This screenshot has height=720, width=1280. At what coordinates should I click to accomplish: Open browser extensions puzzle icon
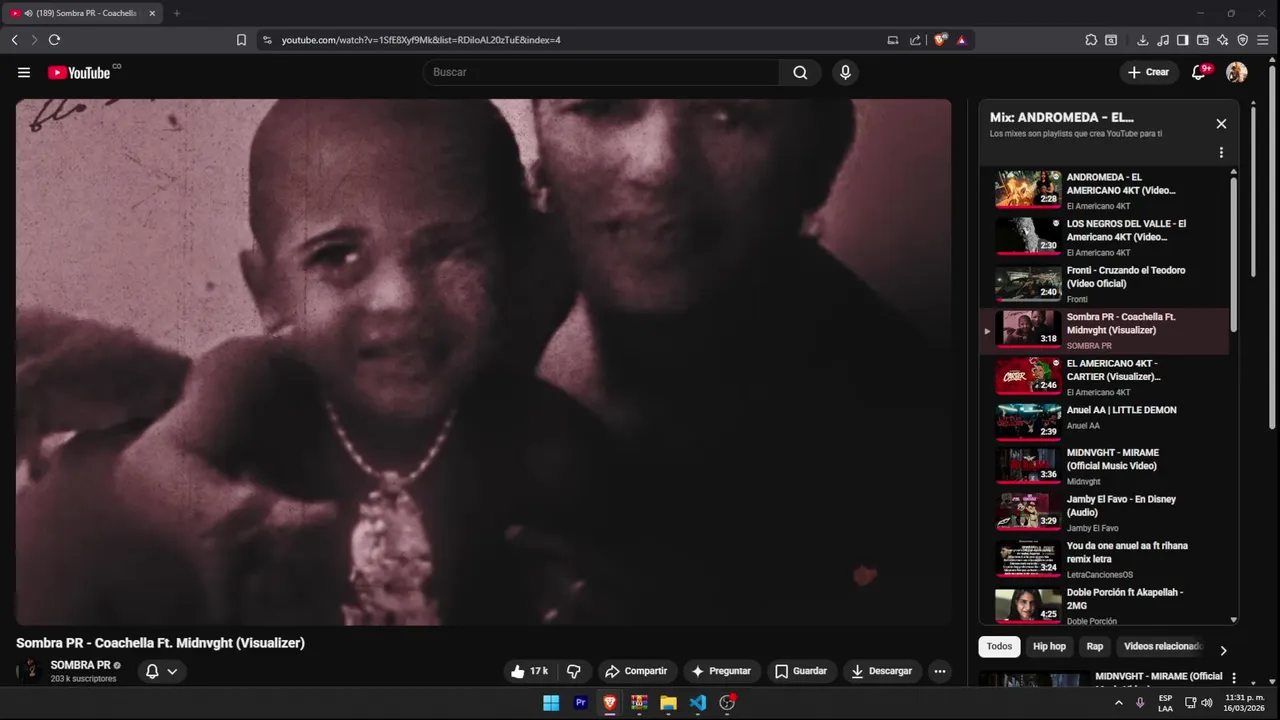(1091, 40)
